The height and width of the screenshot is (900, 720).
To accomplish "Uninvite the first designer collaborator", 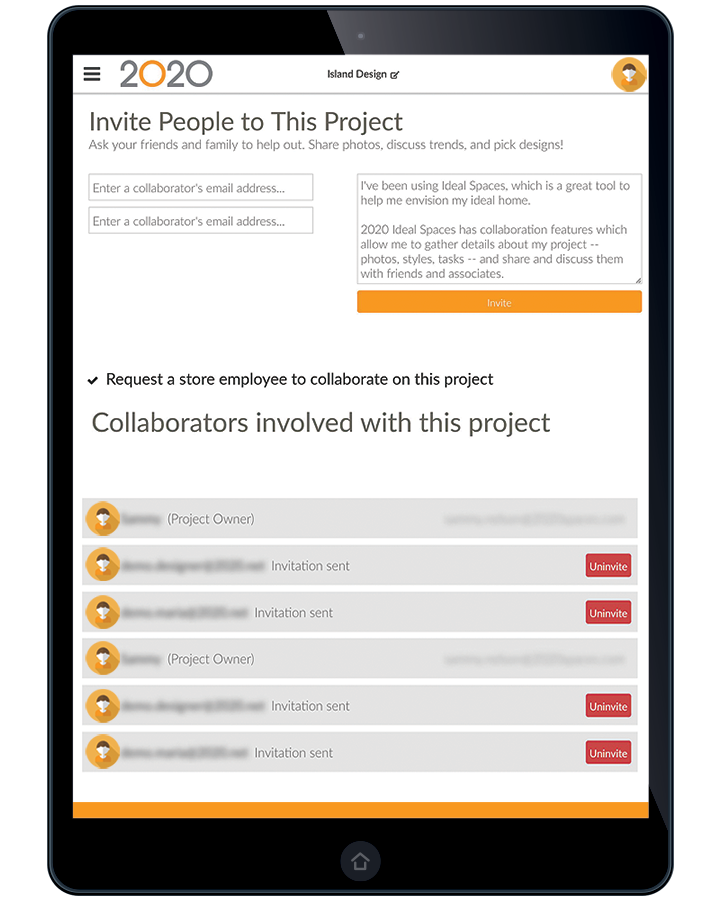I will point(608,566).
